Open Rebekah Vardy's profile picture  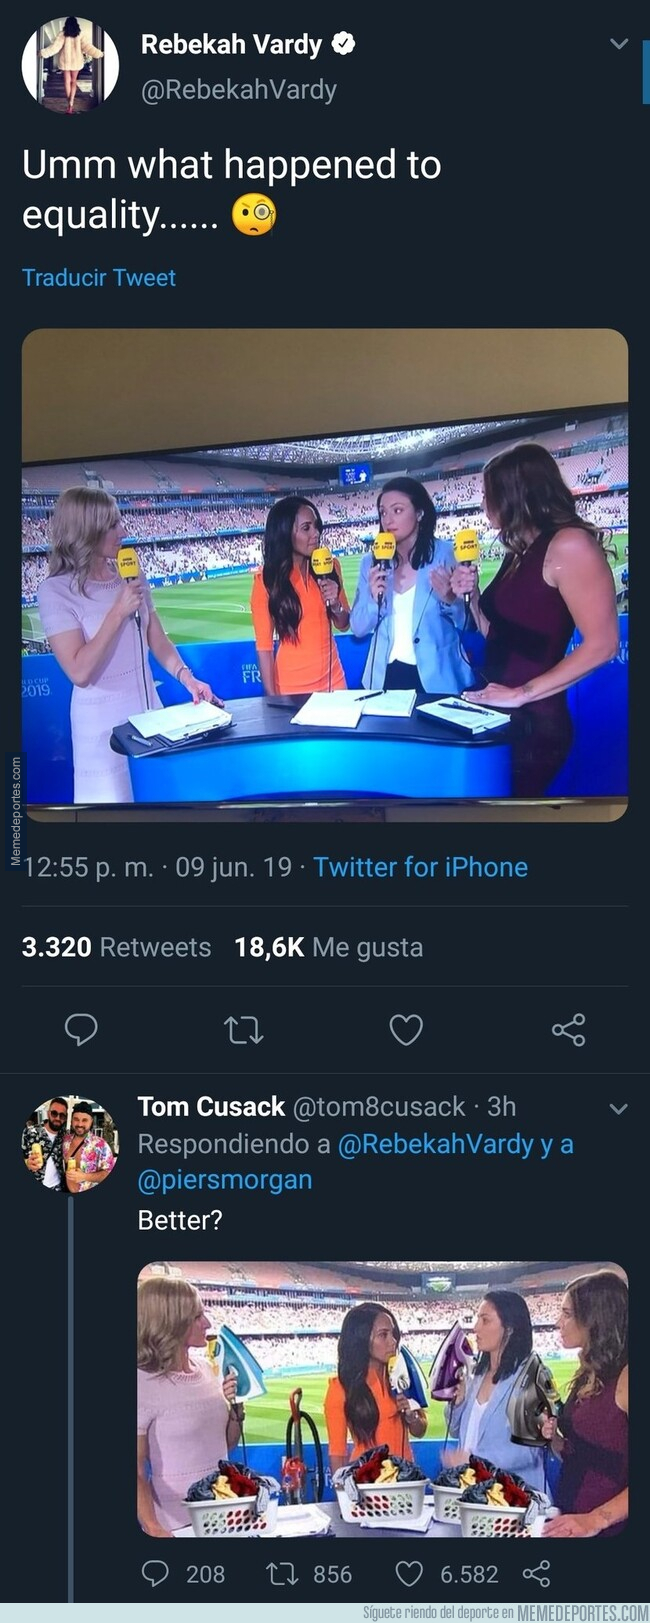(x=70, y=64)
